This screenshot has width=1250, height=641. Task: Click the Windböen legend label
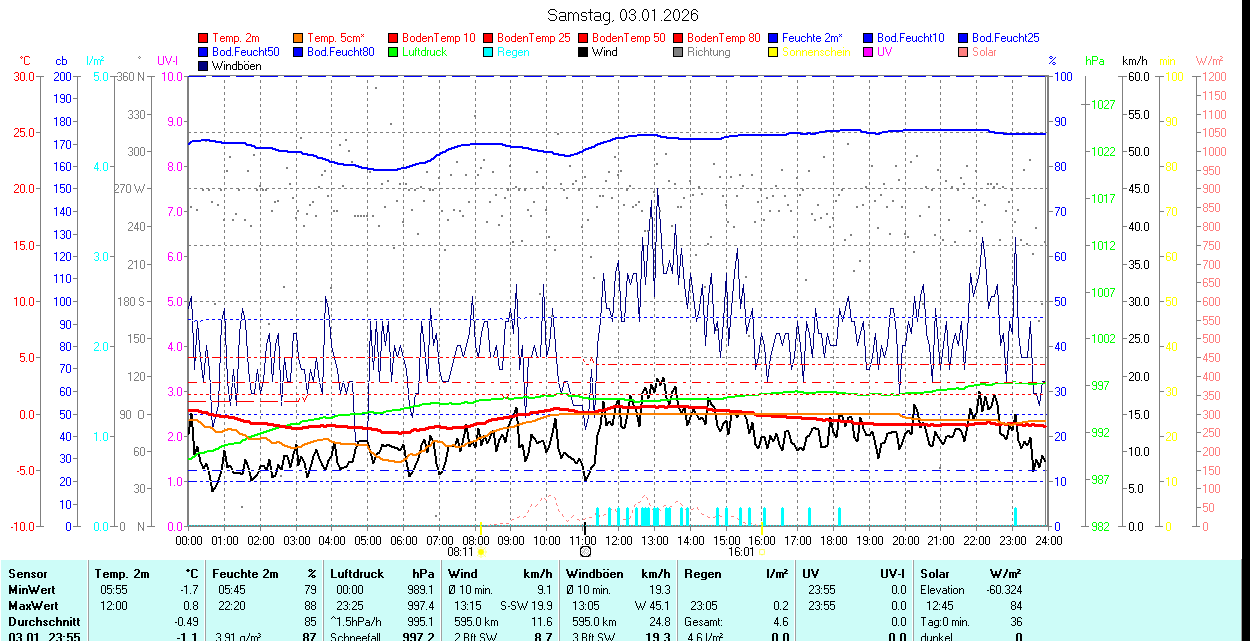[238, 66]
